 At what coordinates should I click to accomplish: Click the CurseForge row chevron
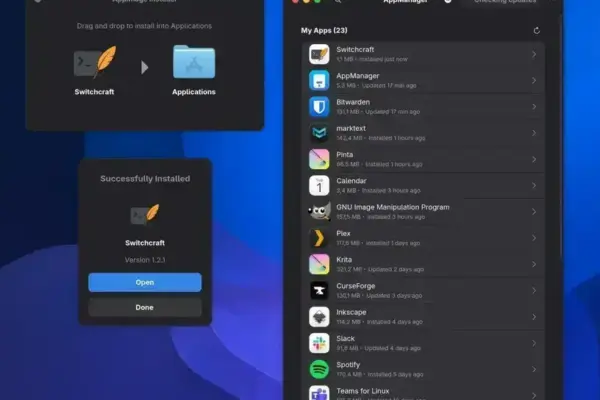point(534,291)
